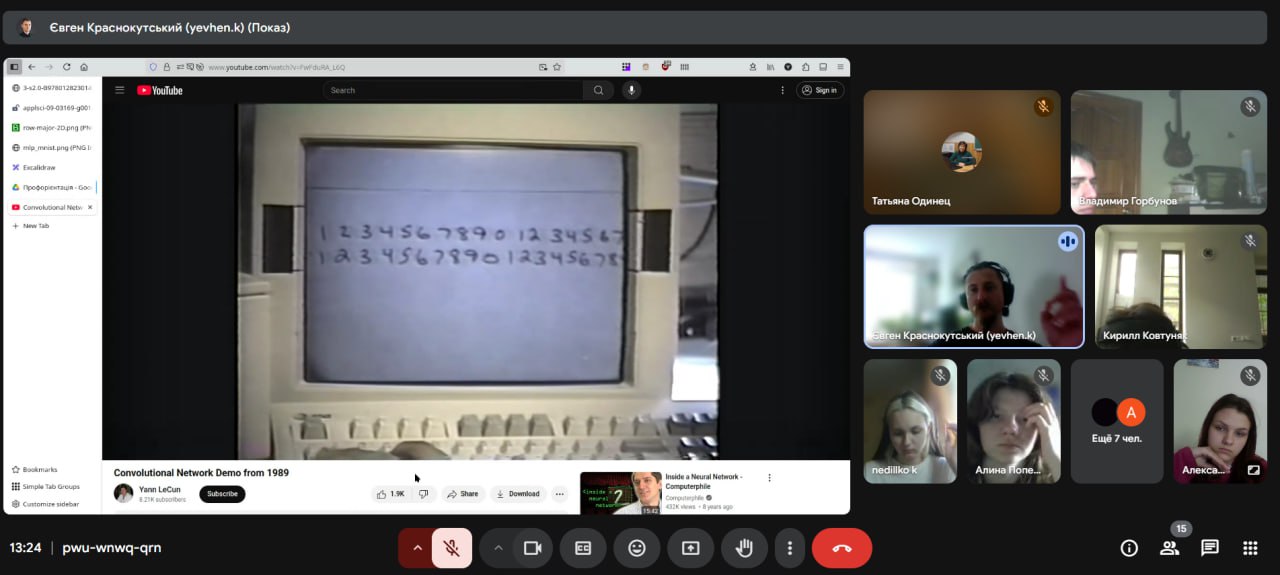Select Алина Попе... participant tile
Viewport: 1280px width, 575px height.
[1014, 421]
